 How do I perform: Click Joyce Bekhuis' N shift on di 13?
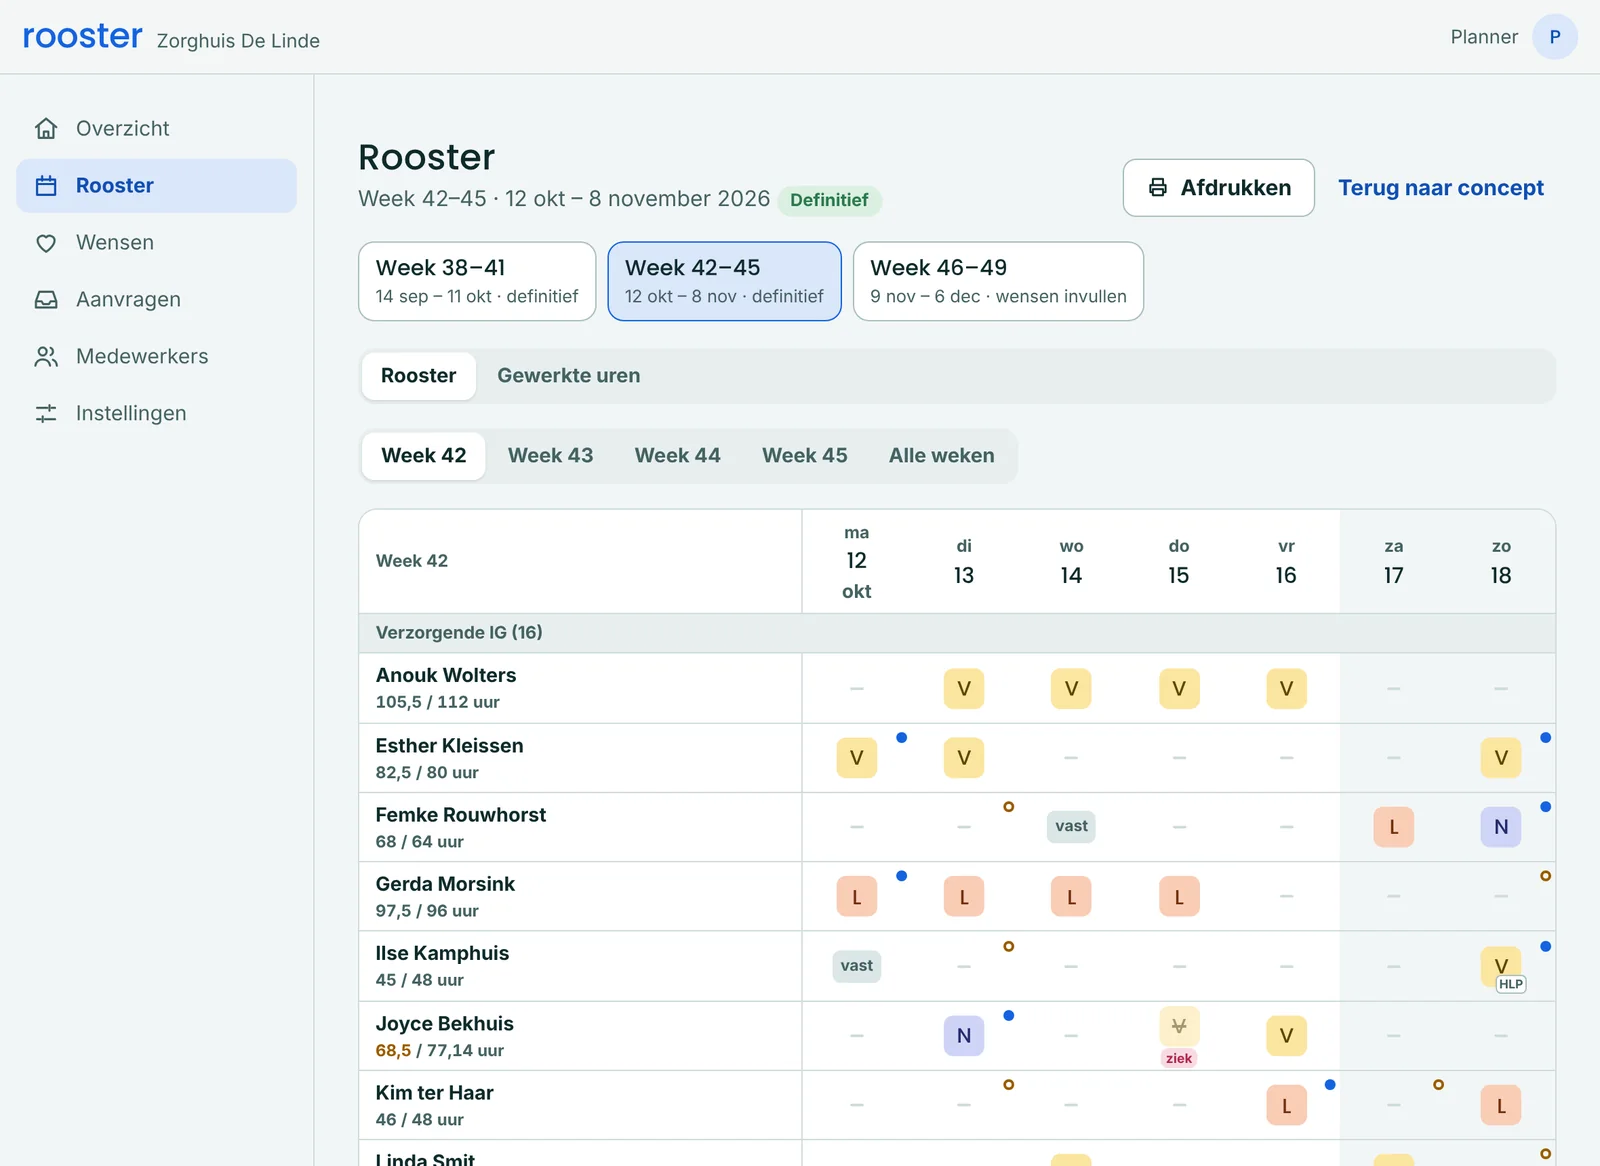pyautogui.click(x=964, y=1036)
